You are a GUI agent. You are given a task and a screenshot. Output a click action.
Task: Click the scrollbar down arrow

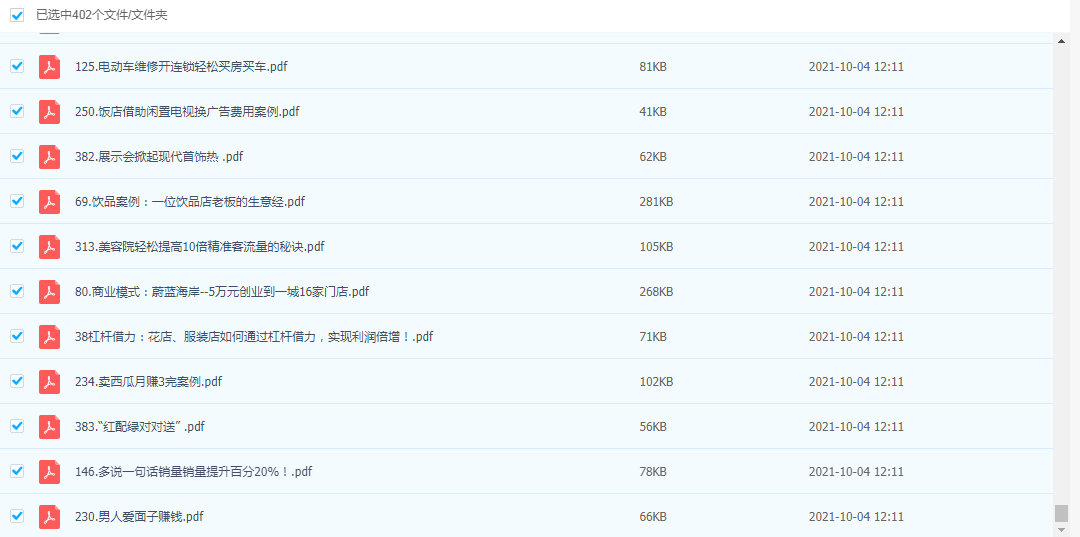pyautogui.click(x=1061, y=529)
